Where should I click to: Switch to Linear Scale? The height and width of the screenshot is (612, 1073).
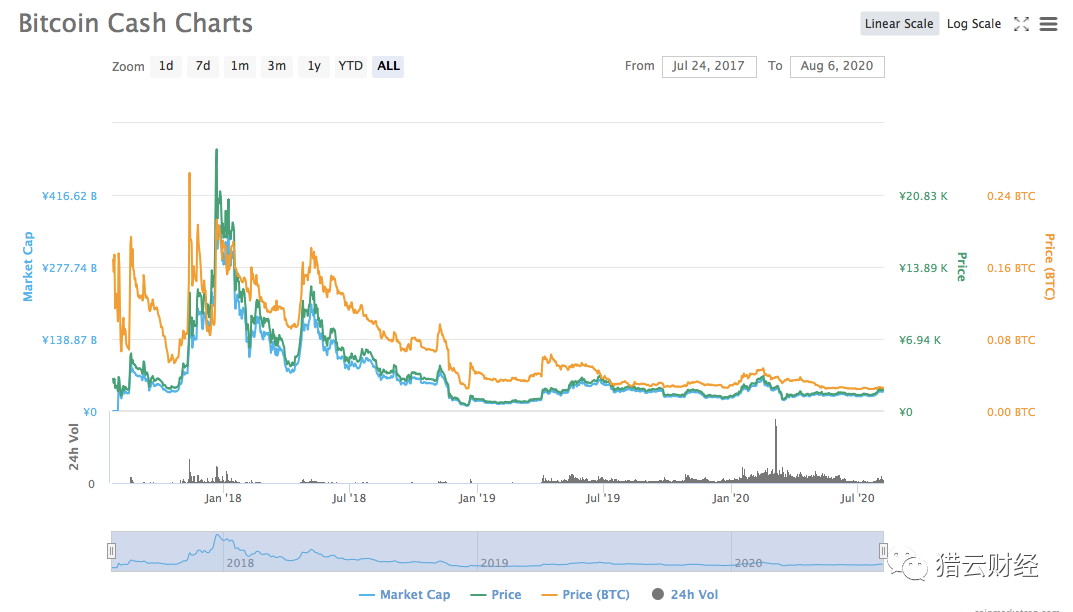[899, 24]
